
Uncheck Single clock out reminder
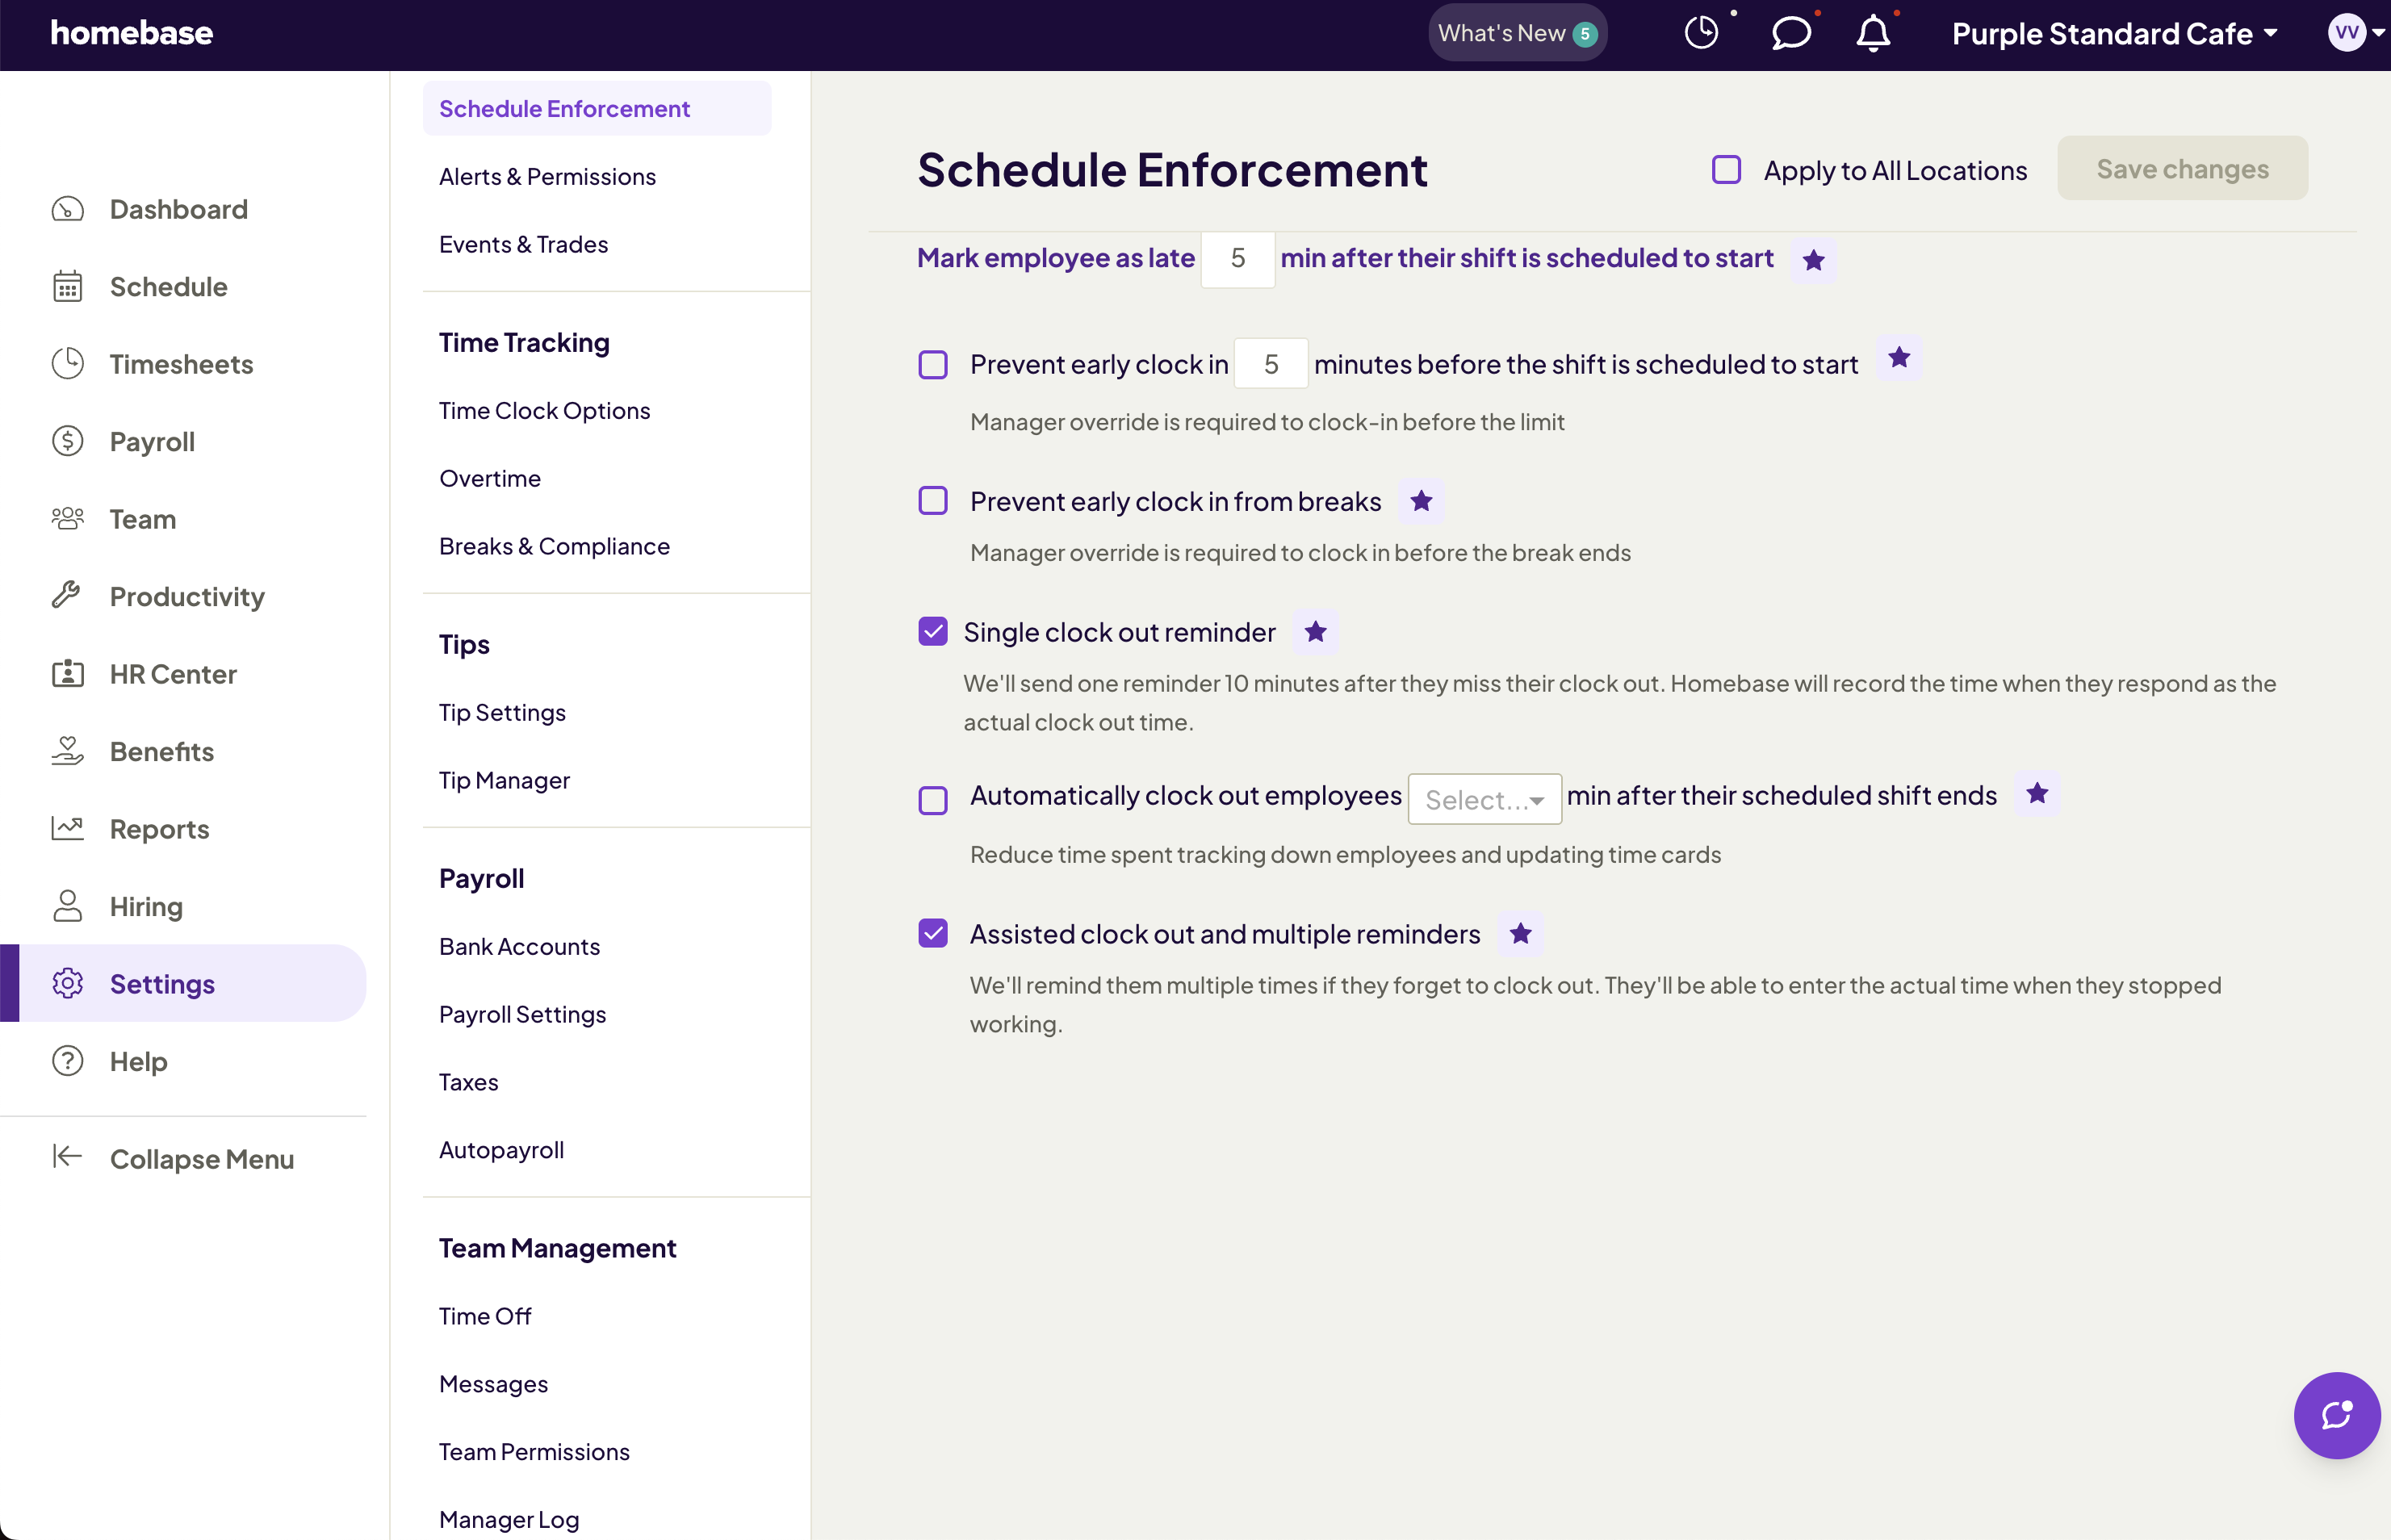(933, 632)
